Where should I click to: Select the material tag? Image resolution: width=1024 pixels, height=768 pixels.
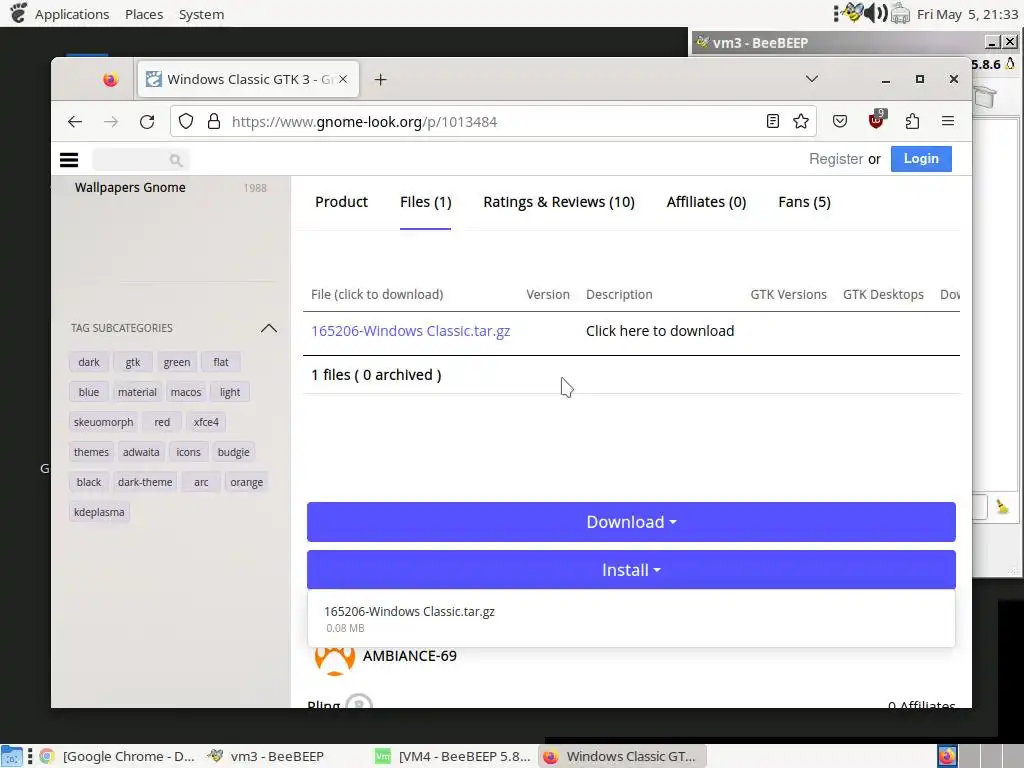point(137,392)
